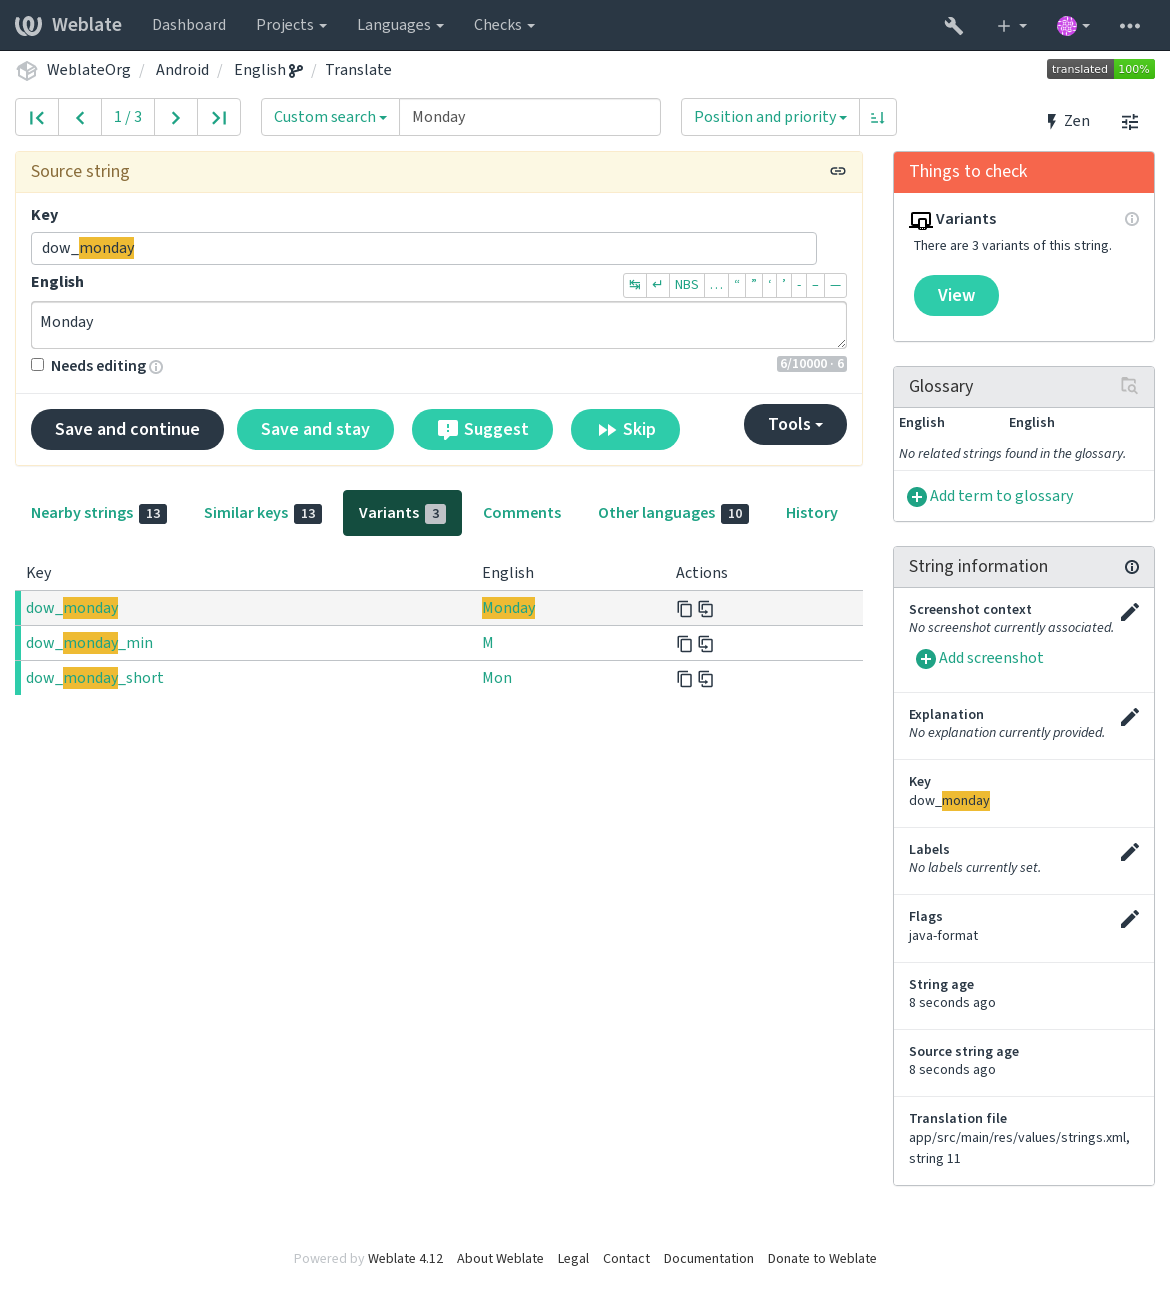Open the Similar keys tab

point(263,513)
